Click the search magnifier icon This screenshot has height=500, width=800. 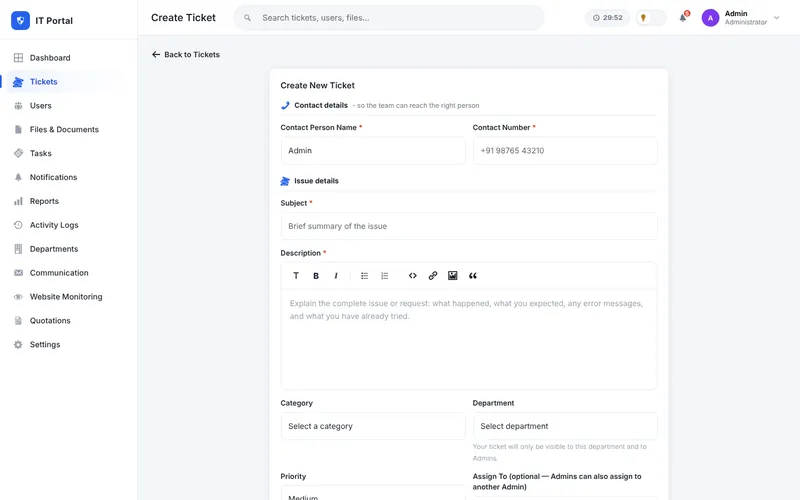247,18
